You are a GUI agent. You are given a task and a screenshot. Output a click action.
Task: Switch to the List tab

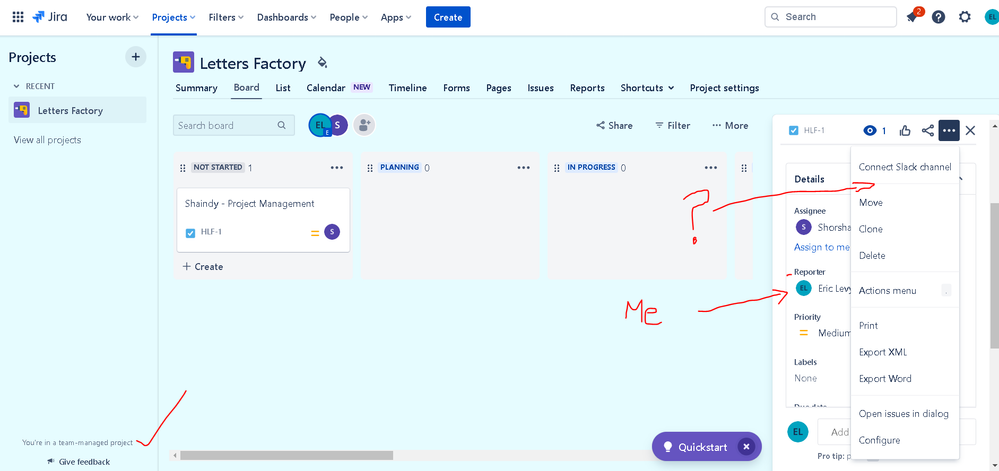coord(283,88)
